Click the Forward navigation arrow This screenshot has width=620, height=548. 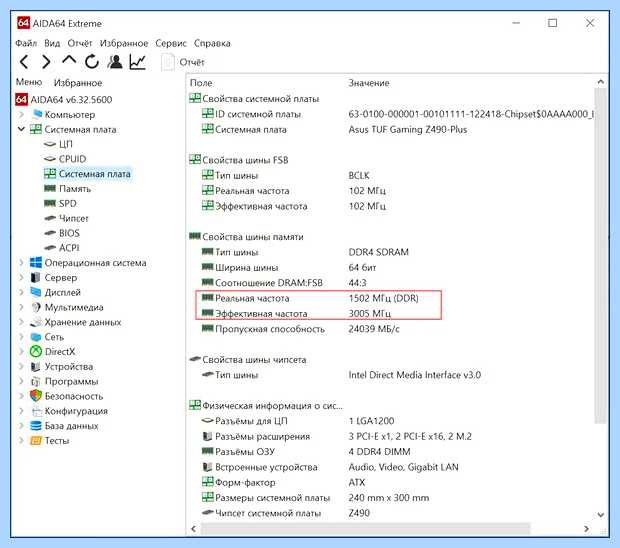46,62
